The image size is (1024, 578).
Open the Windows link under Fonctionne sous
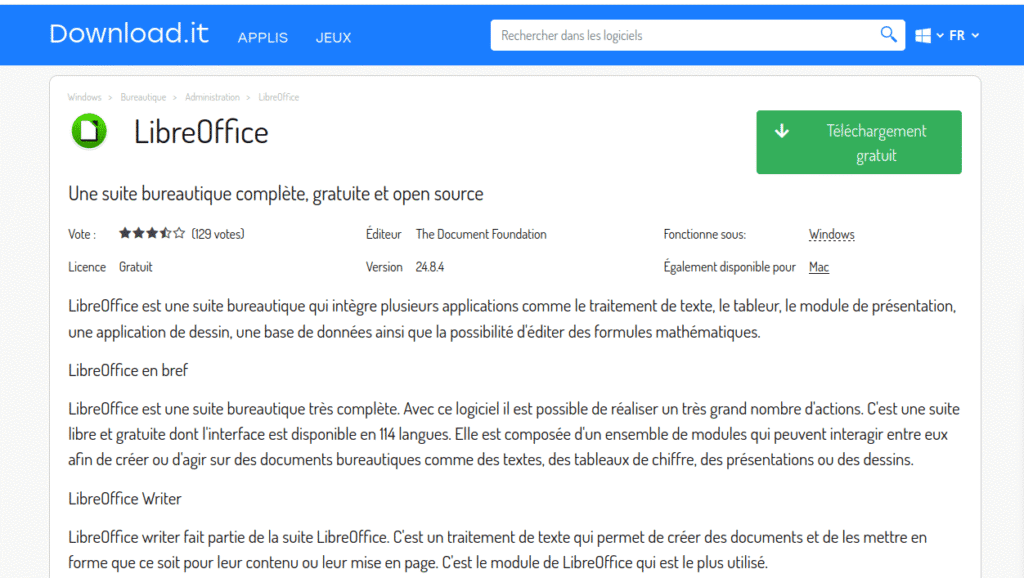[831, 235]
